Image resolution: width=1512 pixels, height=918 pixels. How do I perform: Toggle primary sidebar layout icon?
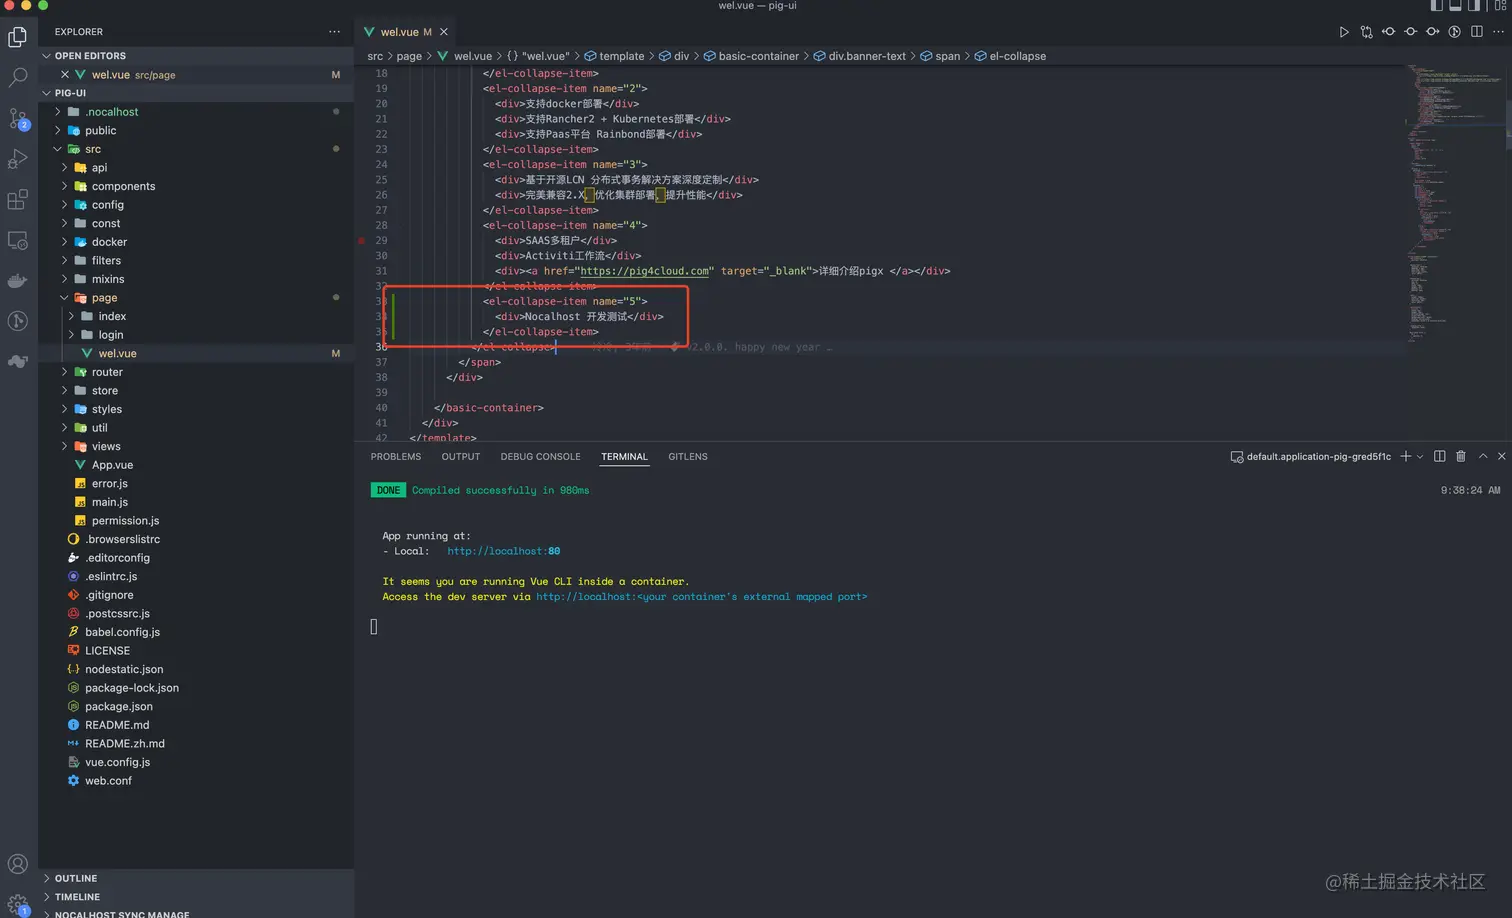click(x=1437, y=6)
